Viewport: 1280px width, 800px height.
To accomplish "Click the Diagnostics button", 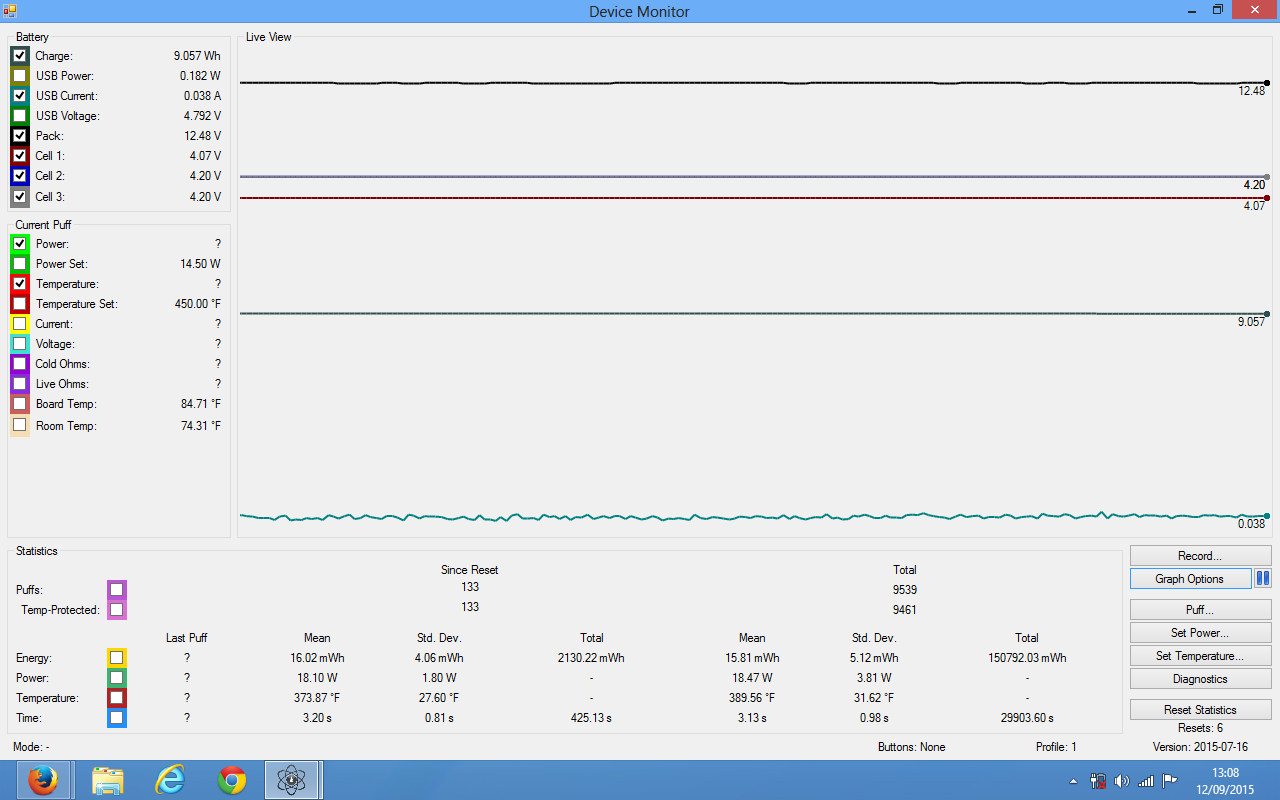I will [x=1200, y=679].
